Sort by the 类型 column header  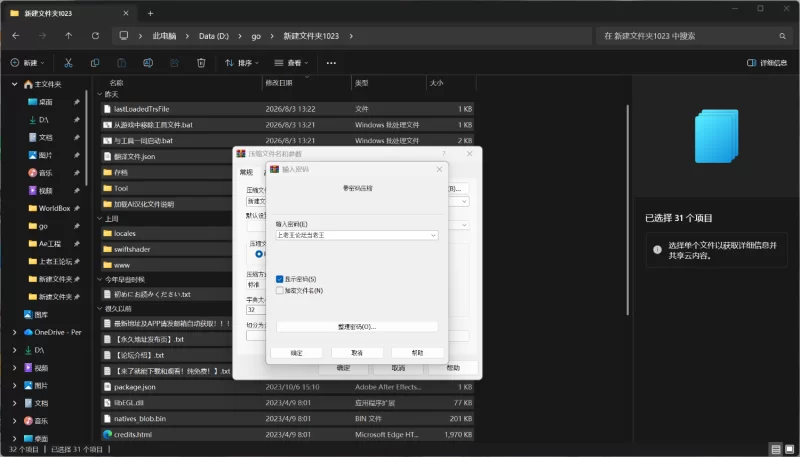tap(389, 83)
